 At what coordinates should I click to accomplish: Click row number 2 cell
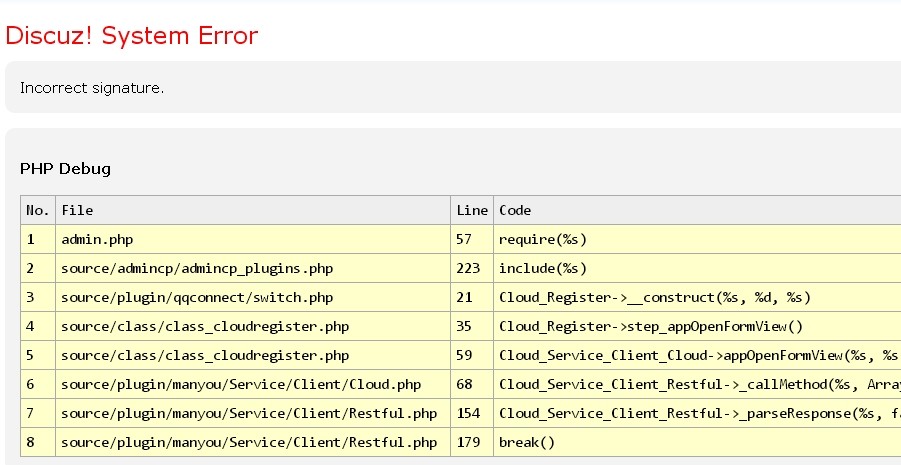[38, 268]
